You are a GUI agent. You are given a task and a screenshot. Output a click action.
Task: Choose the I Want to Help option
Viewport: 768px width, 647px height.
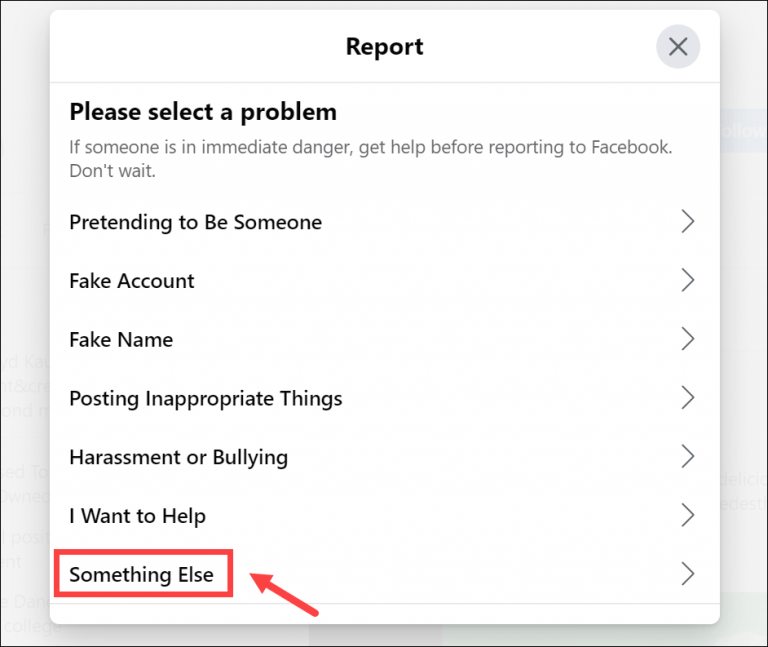pos(137,516)
